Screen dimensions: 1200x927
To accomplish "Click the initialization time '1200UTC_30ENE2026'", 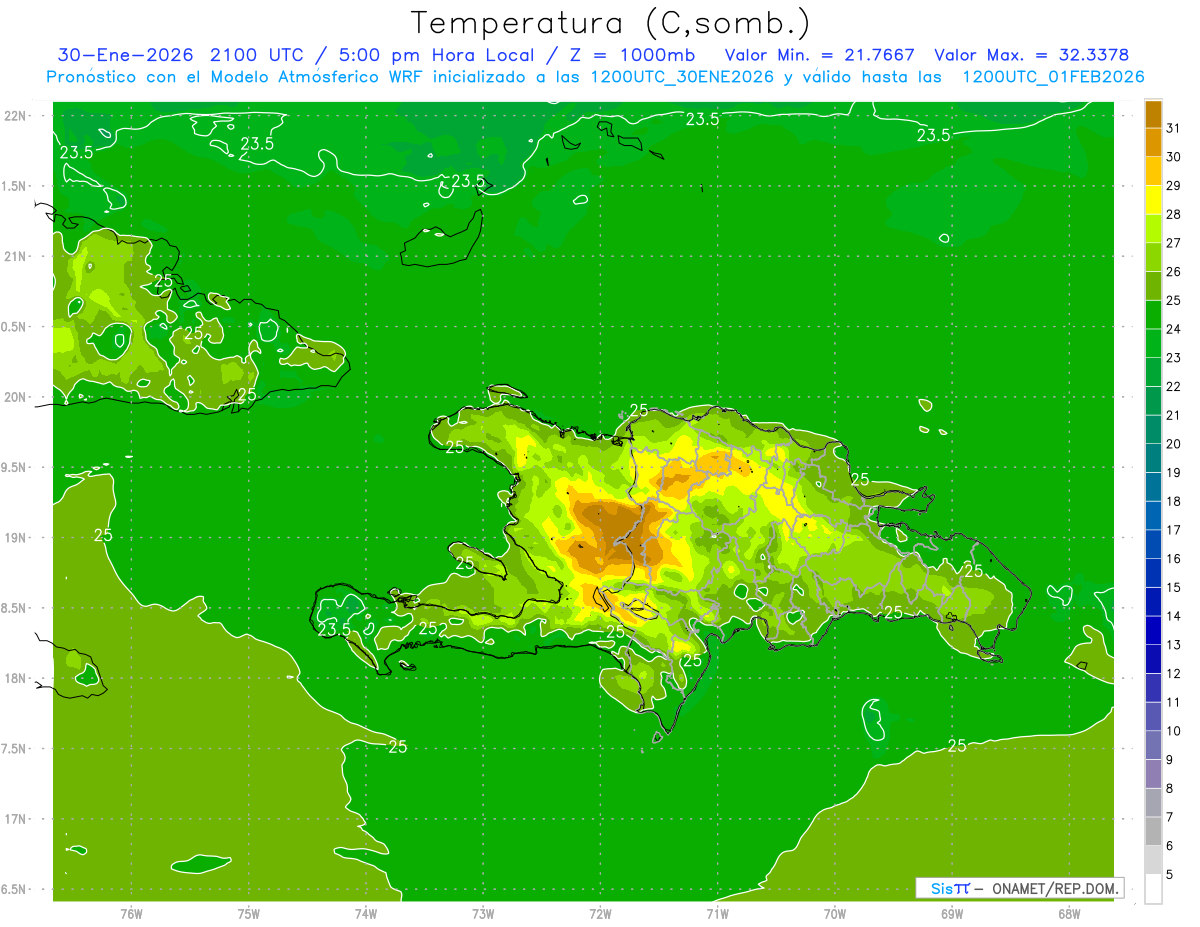I will tap(683, 76).
